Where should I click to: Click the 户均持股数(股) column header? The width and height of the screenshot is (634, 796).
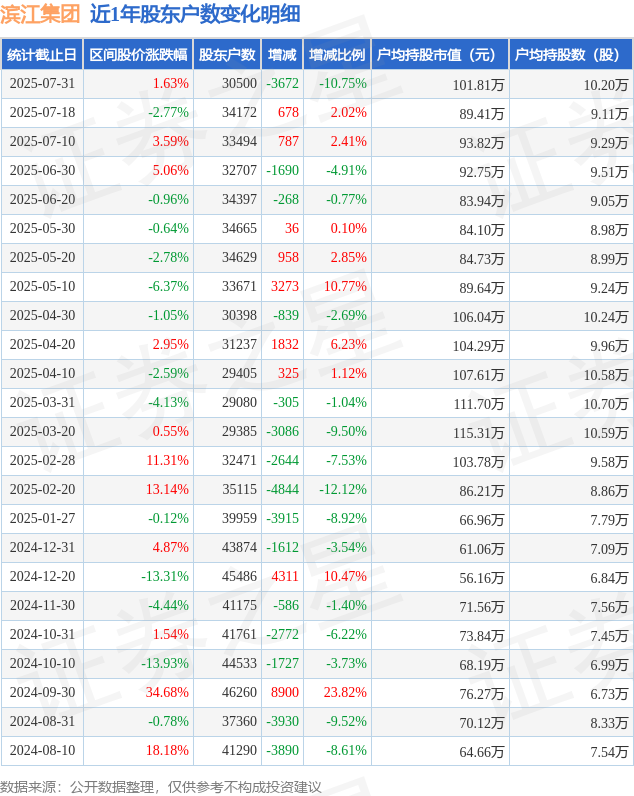[571, 54]
